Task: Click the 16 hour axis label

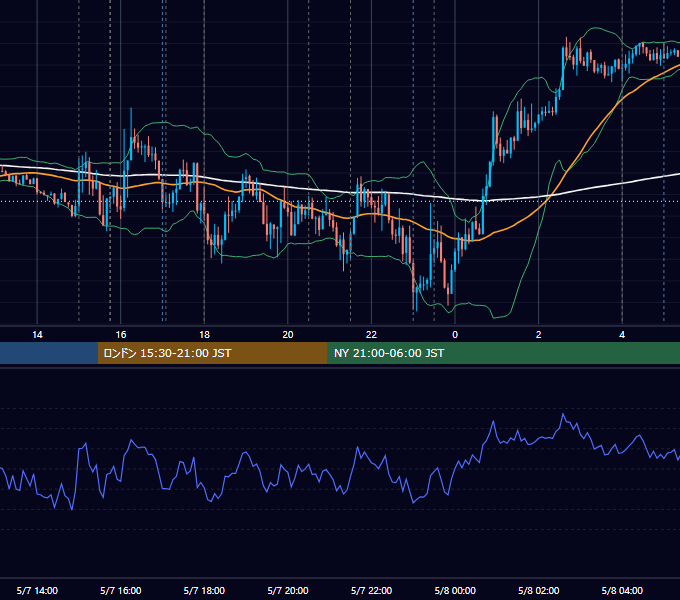Action: 121,335
